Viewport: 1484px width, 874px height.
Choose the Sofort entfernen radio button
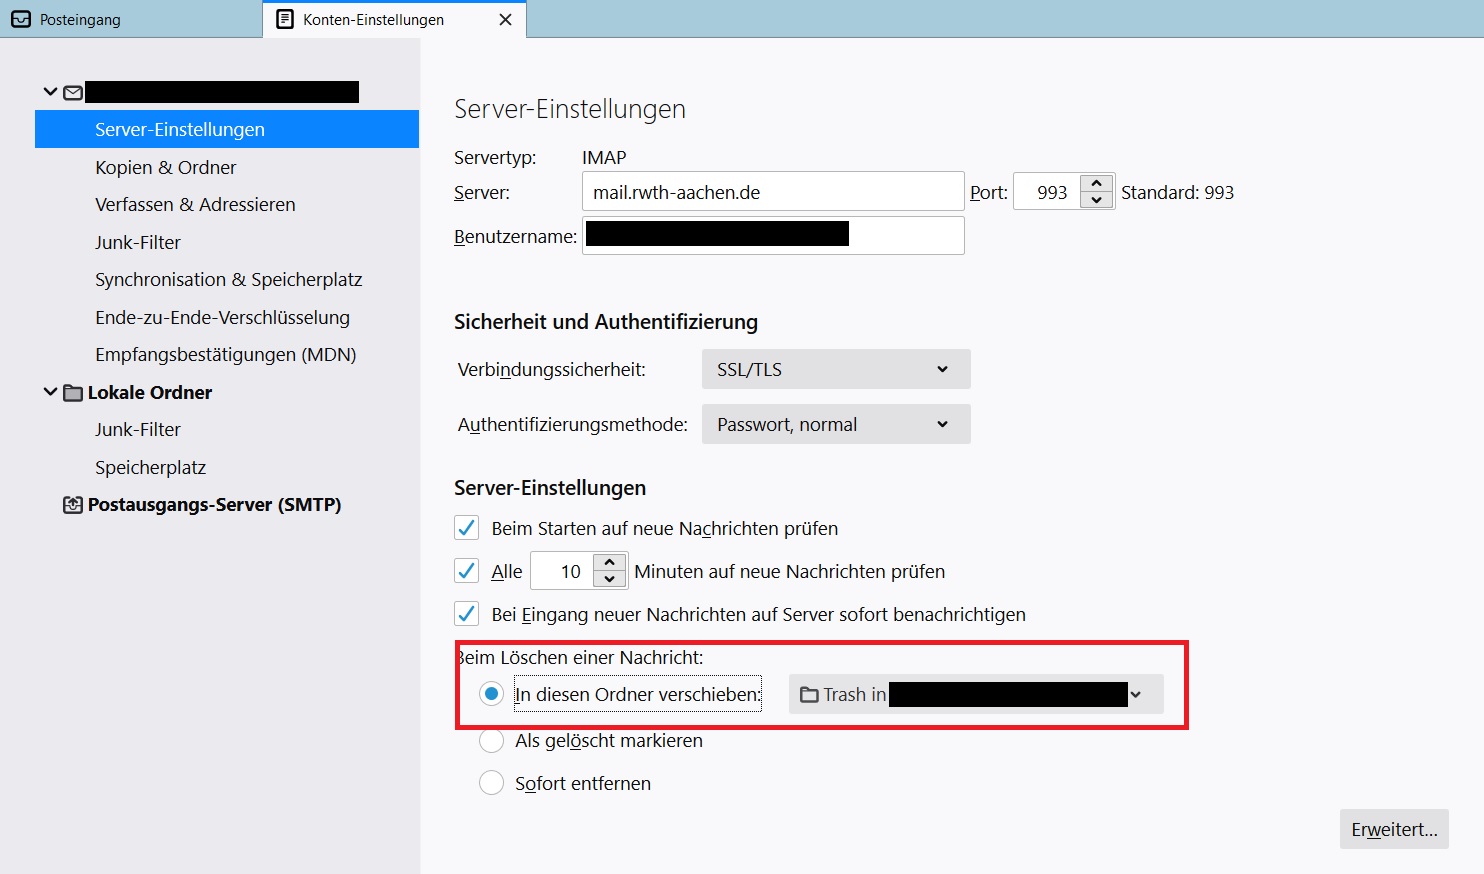tap(491, 783)
